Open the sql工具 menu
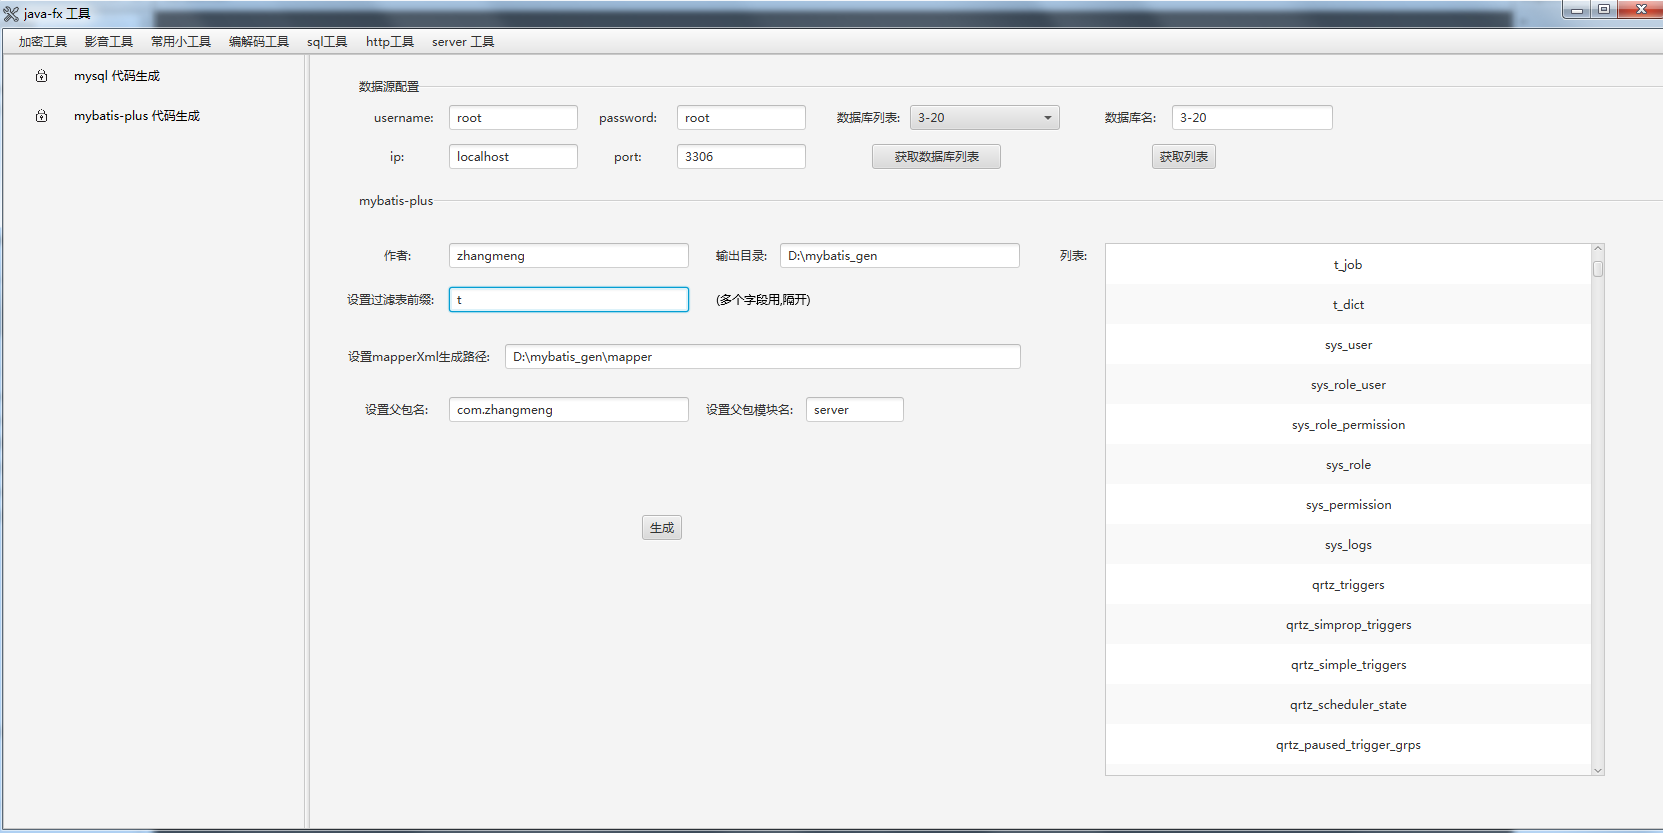Viewport: 1663px width, 833px height. tap(327, 42)
